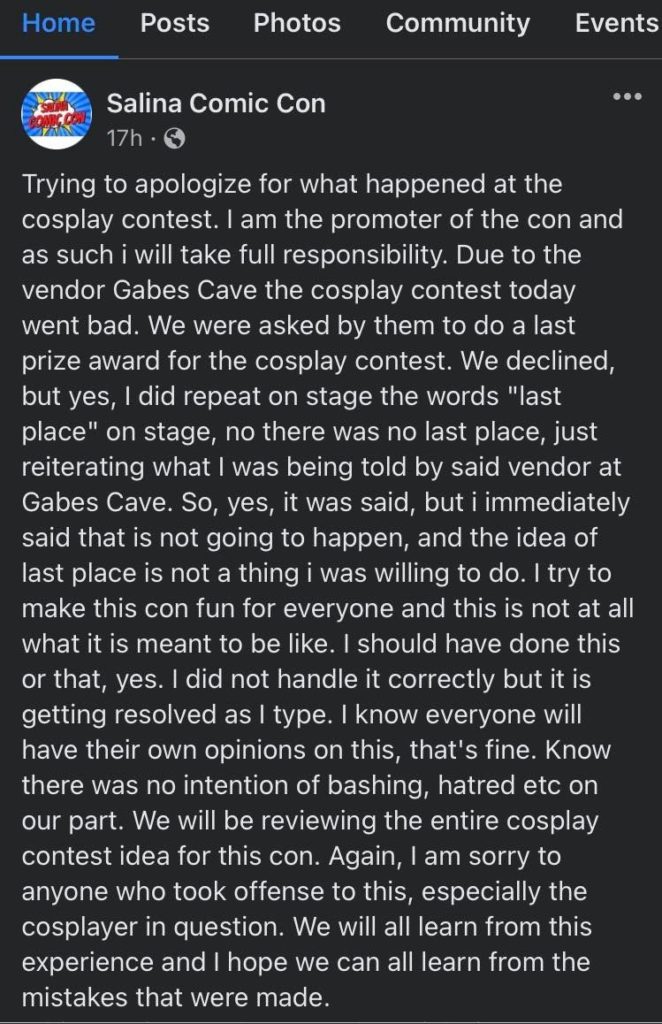The height and width of the screenshot is (1024, 662).
Task: Click final line "mistakes that were made."
Action: click(x=176, y=997)
